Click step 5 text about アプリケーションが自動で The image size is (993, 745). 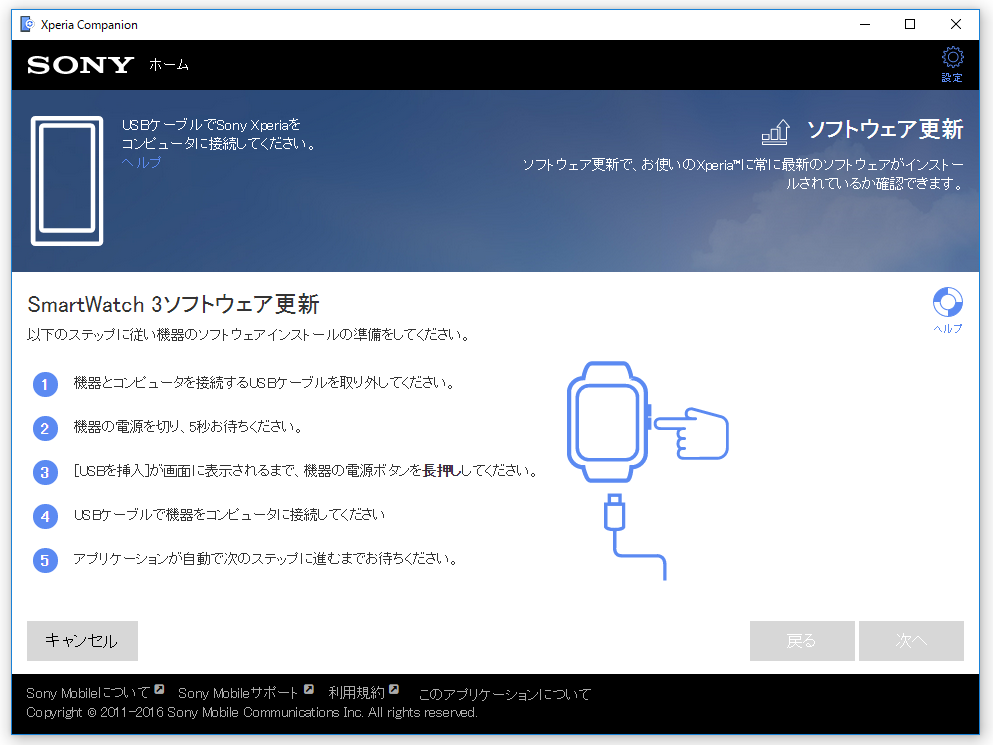265,559
